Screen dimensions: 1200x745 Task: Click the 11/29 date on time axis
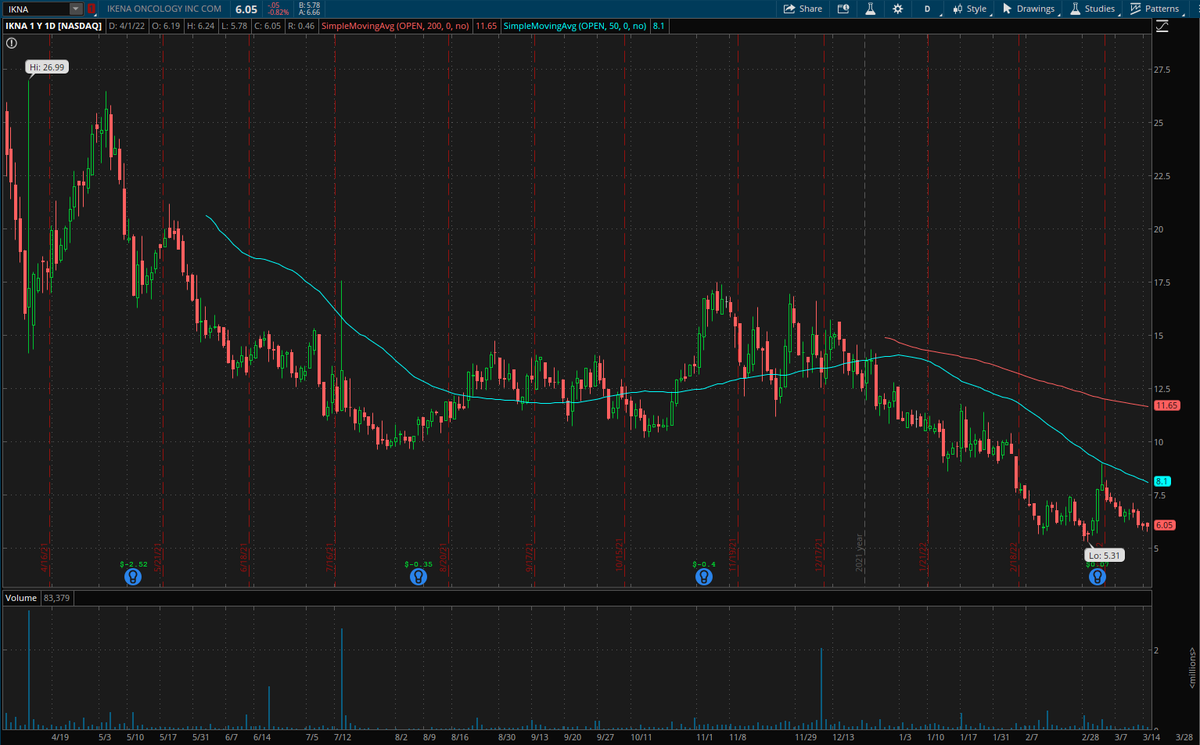pos(805,737)
